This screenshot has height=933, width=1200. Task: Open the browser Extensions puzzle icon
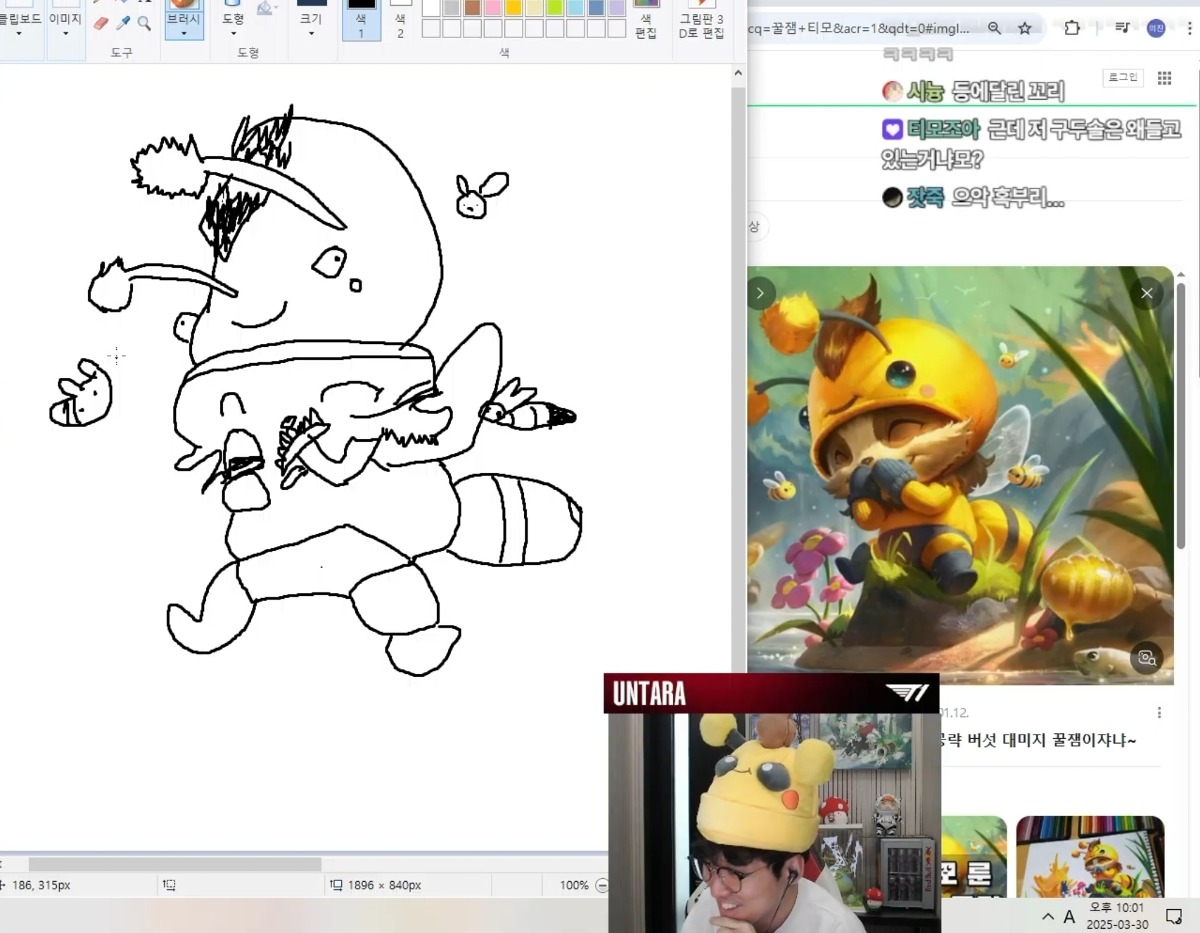(1072, 28)
